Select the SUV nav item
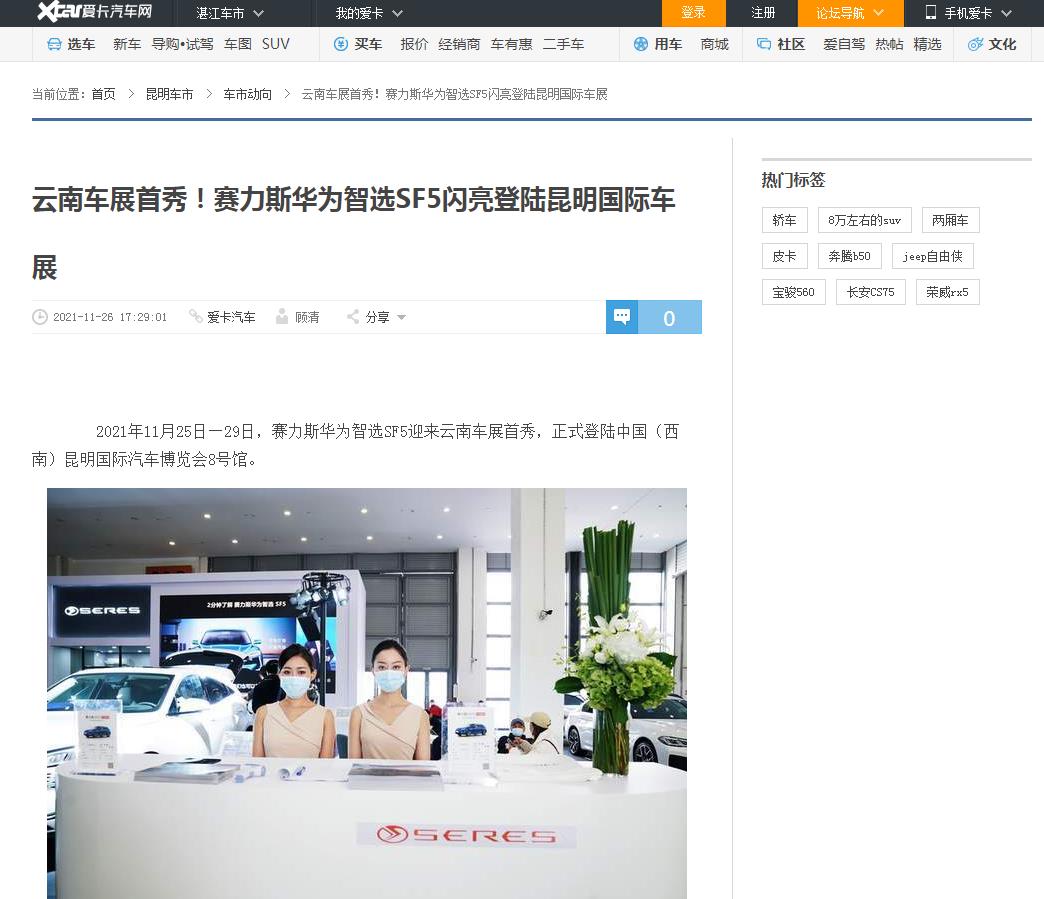The height and width of the screenshot is (899, 1044). click(276, 45)
